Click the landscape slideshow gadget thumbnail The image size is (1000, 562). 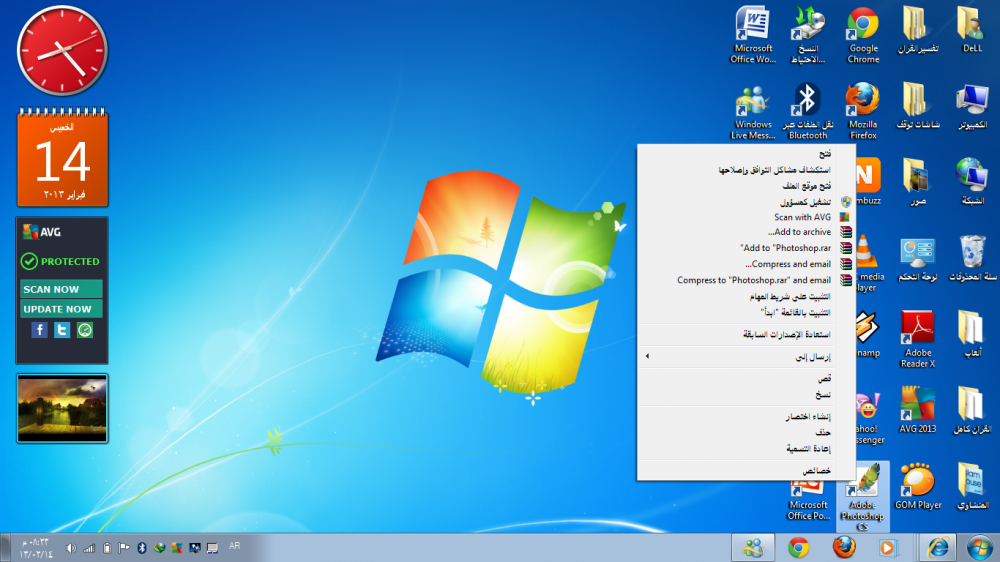[x=62, y=408]
